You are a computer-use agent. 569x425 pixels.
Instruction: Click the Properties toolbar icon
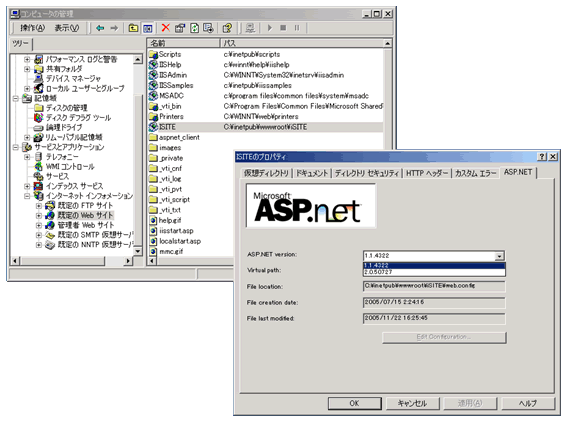pyautogui.click(x=180, y=28)
